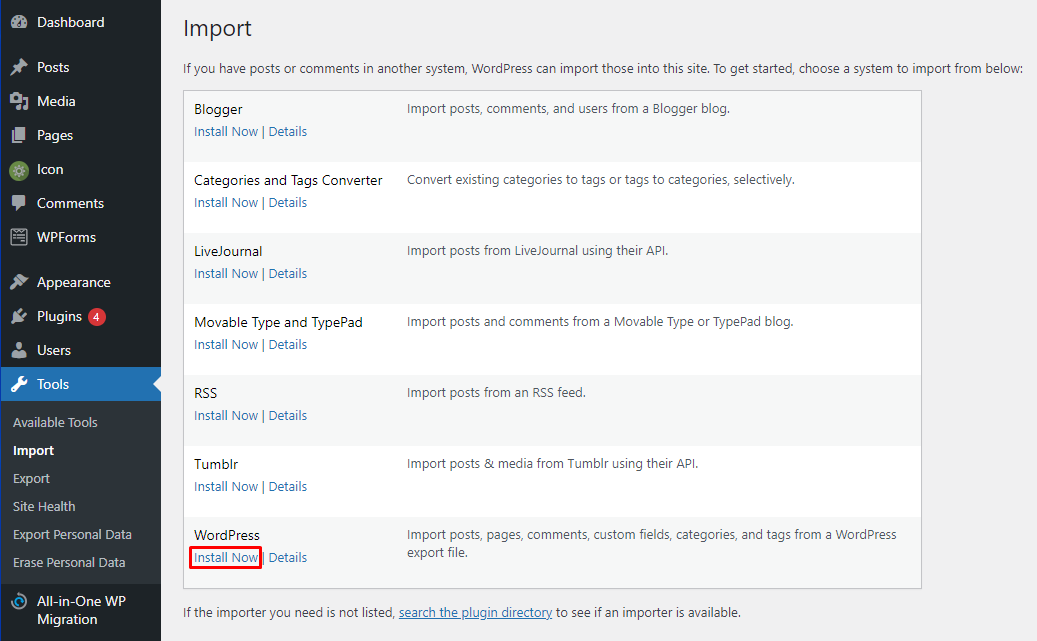View Details for the RSS importer
Viewport: 1037px width, 641px height.
tap(288, 415)
